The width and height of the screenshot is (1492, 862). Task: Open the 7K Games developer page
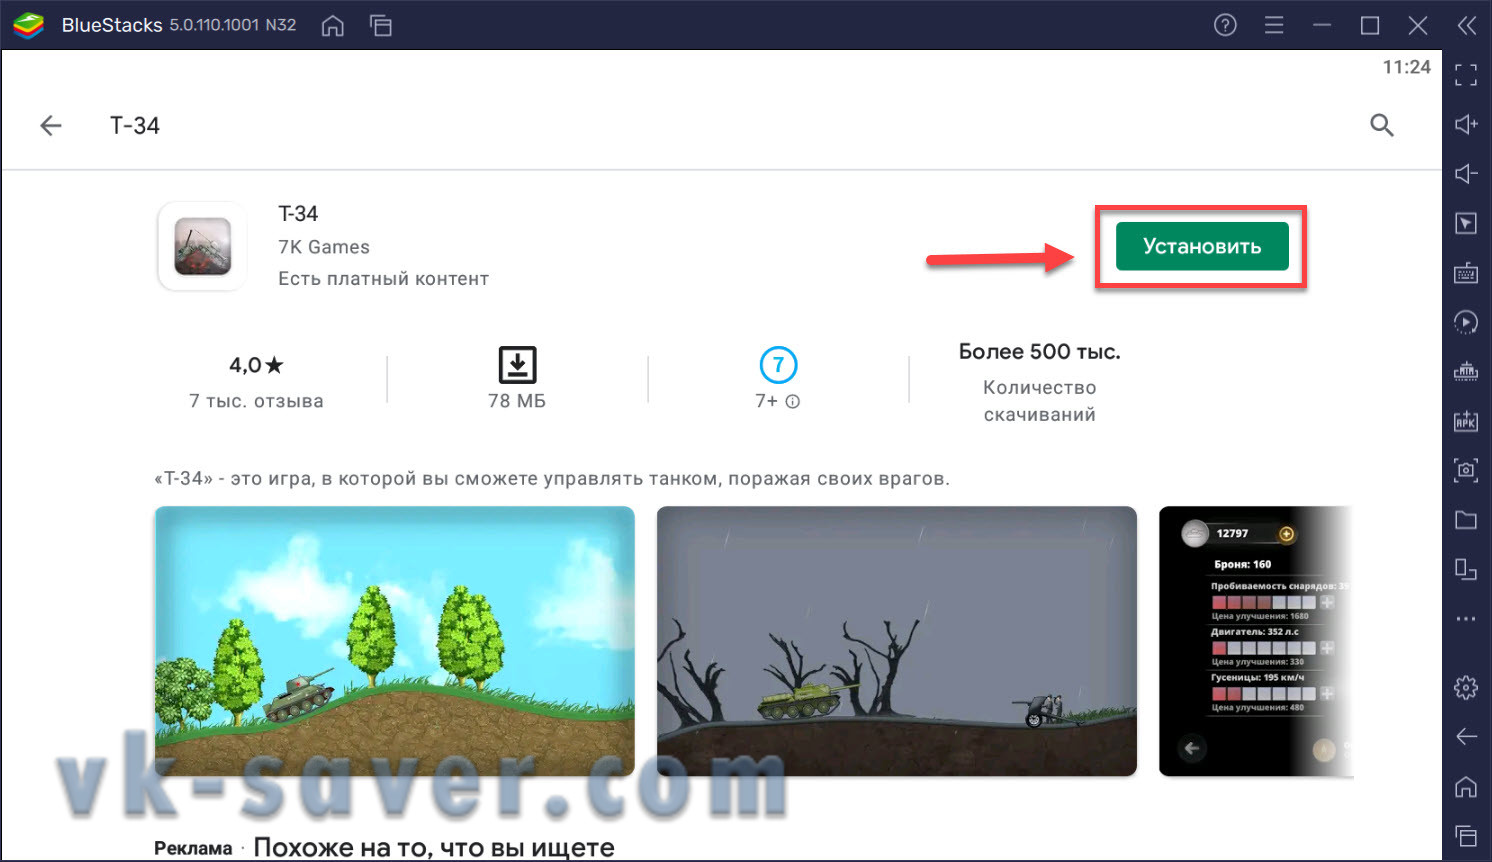click(324, 247)
